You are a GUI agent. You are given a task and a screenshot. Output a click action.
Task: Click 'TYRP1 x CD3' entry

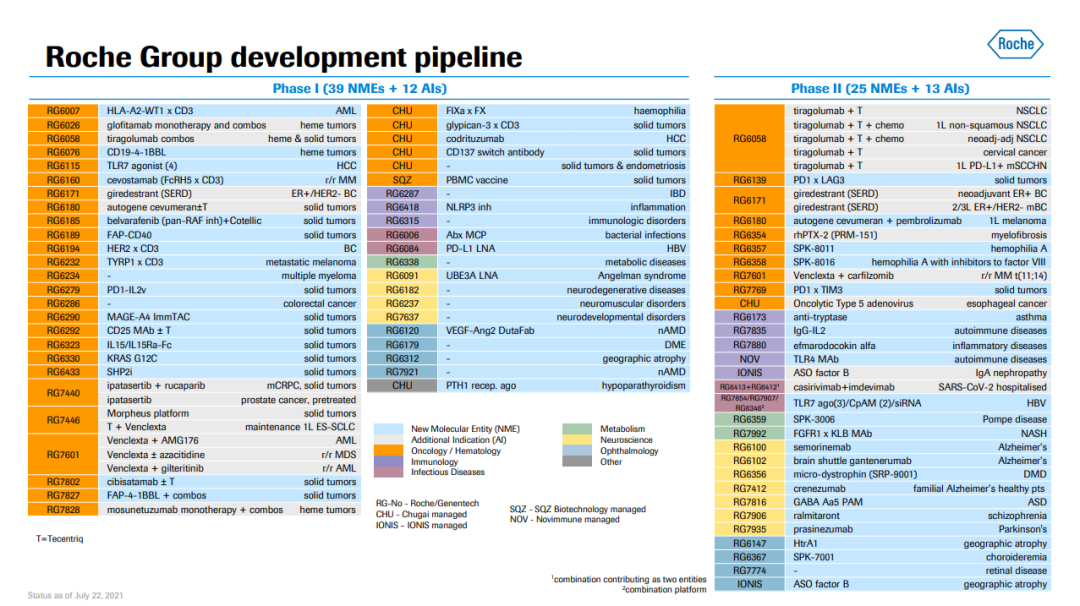click(135, 262)
